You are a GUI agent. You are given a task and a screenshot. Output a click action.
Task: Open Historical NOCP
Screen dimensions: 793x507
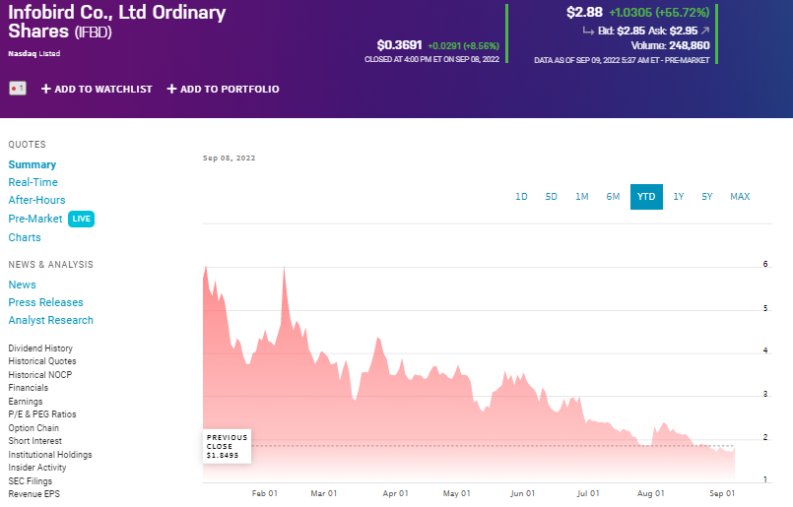[40, 375]
